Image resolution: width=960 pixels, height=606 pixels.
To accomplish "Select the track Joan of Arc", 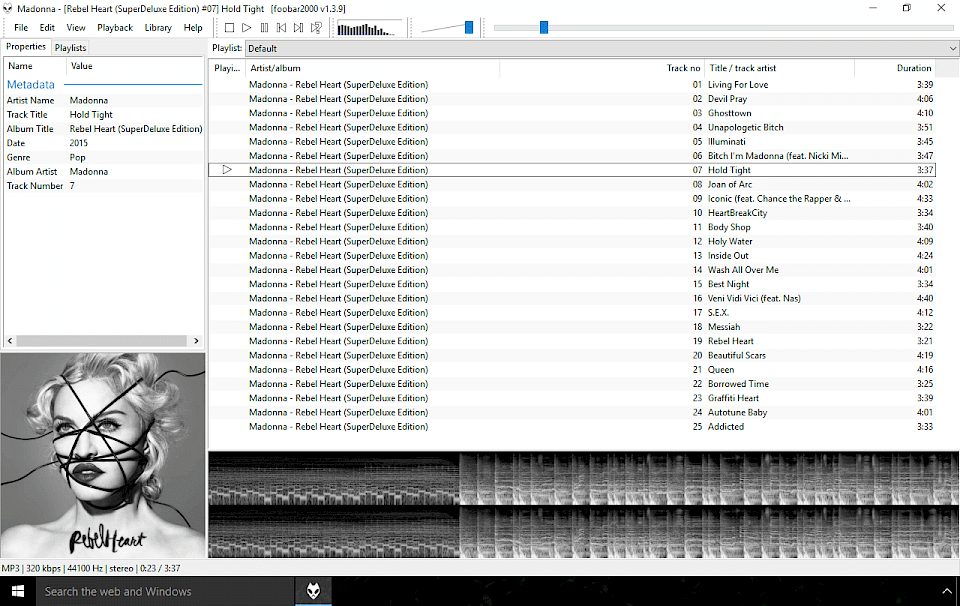I will tap(572, 184).
